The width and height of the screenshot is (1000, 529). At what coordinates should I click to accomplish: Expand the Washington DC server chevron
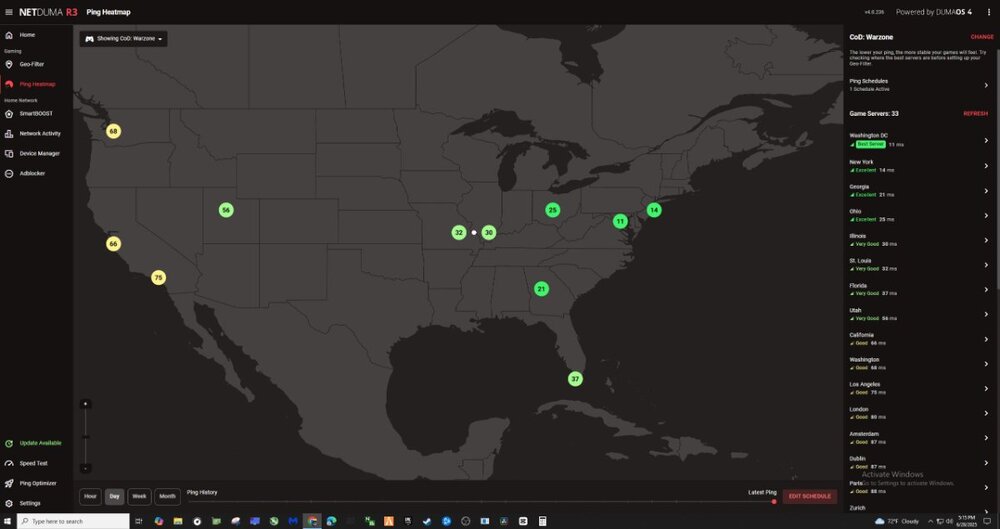coord(986,140)
